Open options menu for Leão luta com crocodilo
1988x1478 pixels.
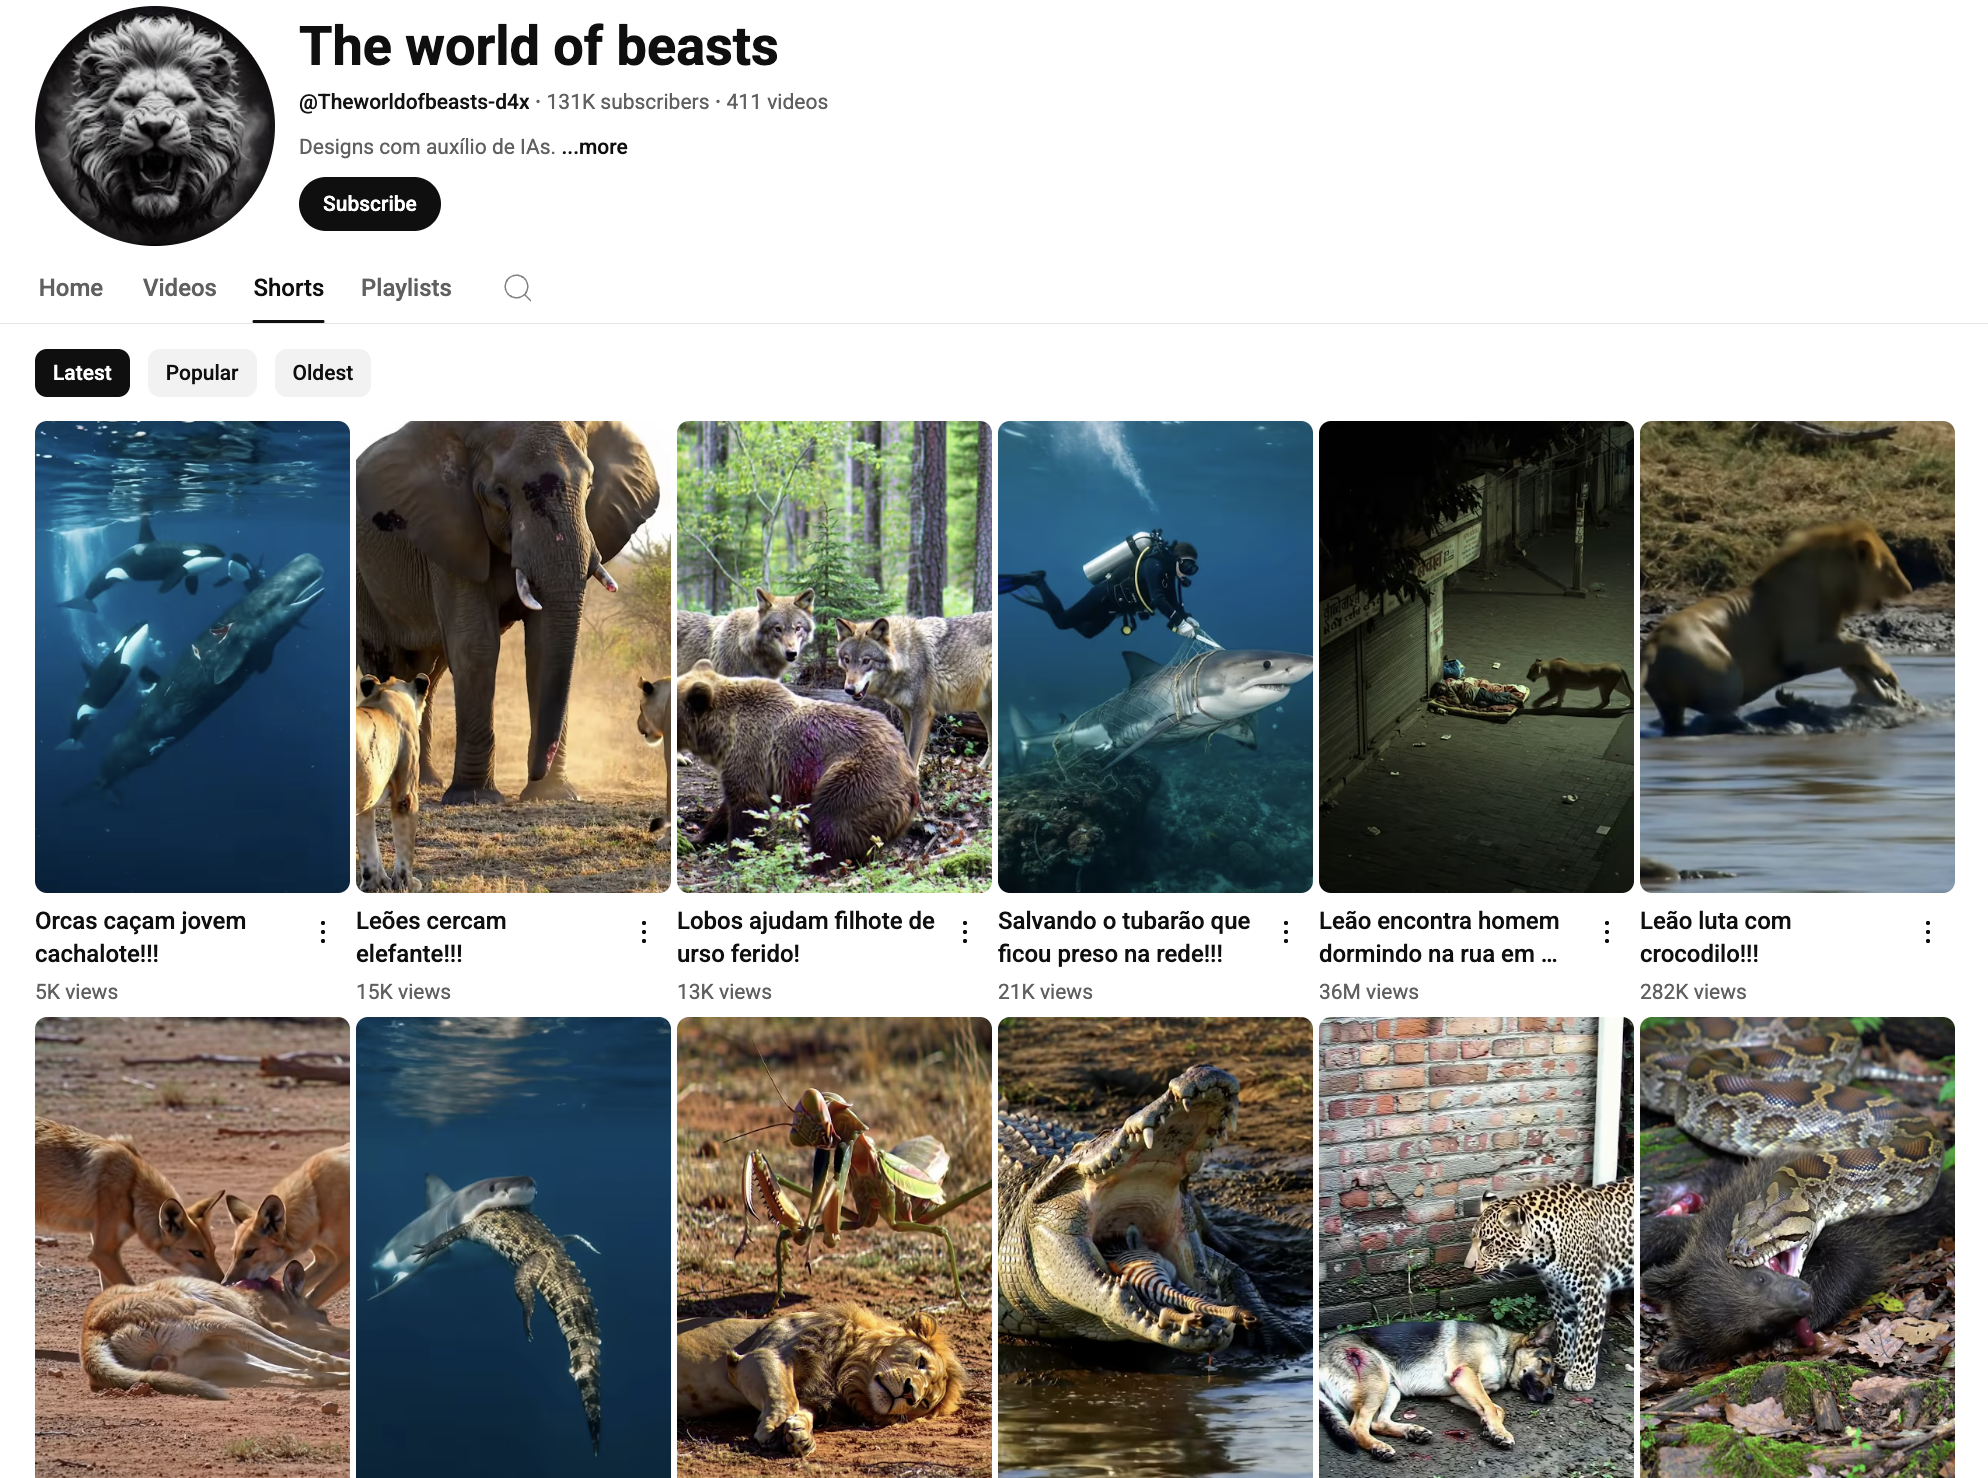1928,932
